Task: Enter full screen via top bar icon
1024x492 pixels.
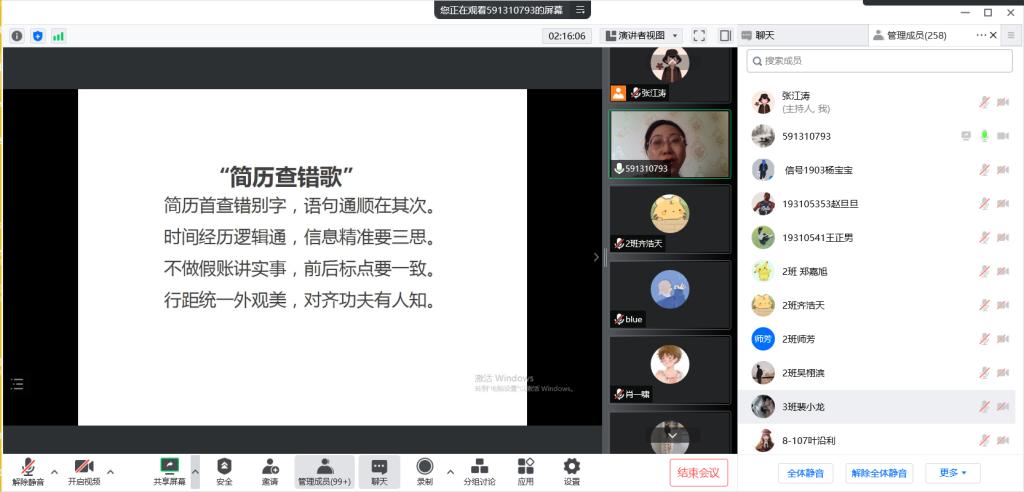Action: pyautogui.click(x=698, y=36)
